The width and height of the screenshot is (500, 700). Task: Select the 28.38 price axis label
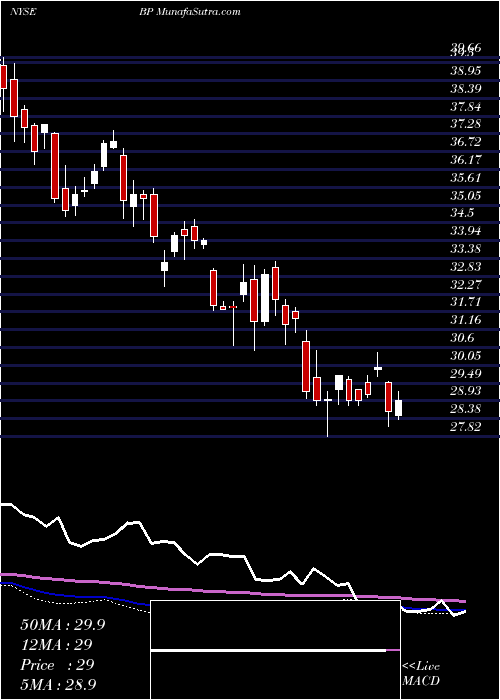click(x=465, y=409)
